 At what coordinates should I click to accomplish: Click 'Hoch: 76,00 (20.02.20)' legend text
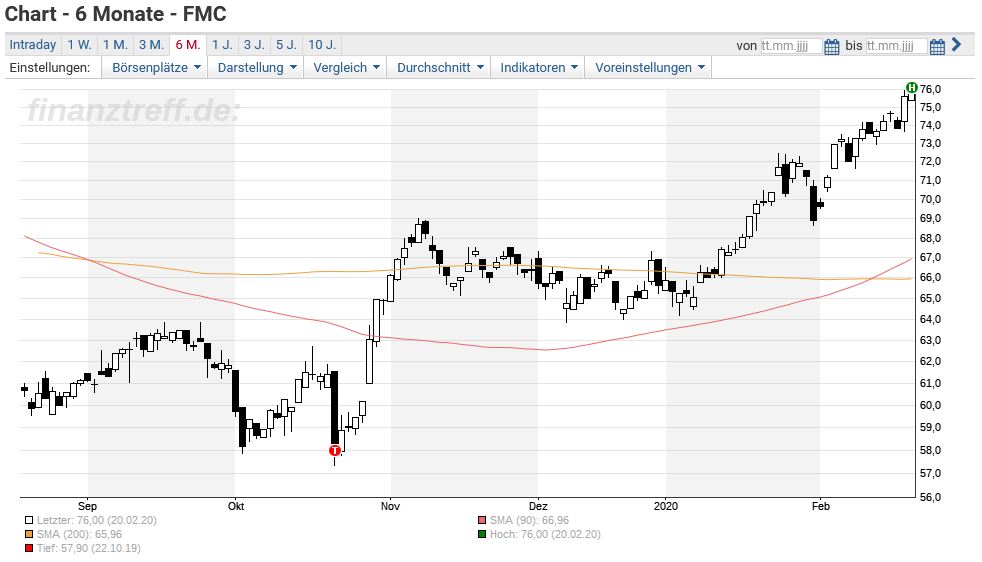(545, 534)
